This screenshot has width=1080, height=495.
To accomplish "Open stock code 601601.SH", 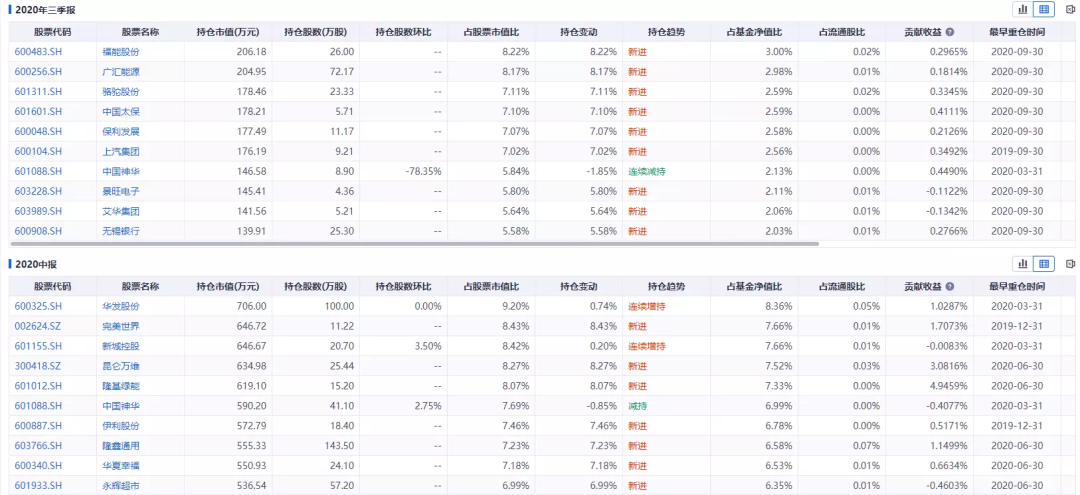I will tap(39, 112).
